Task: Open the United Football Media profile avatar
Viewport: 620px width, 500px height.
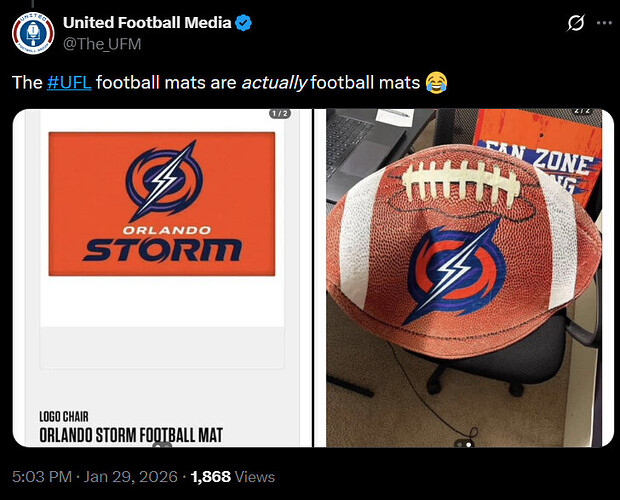Action: click(33, 33)
